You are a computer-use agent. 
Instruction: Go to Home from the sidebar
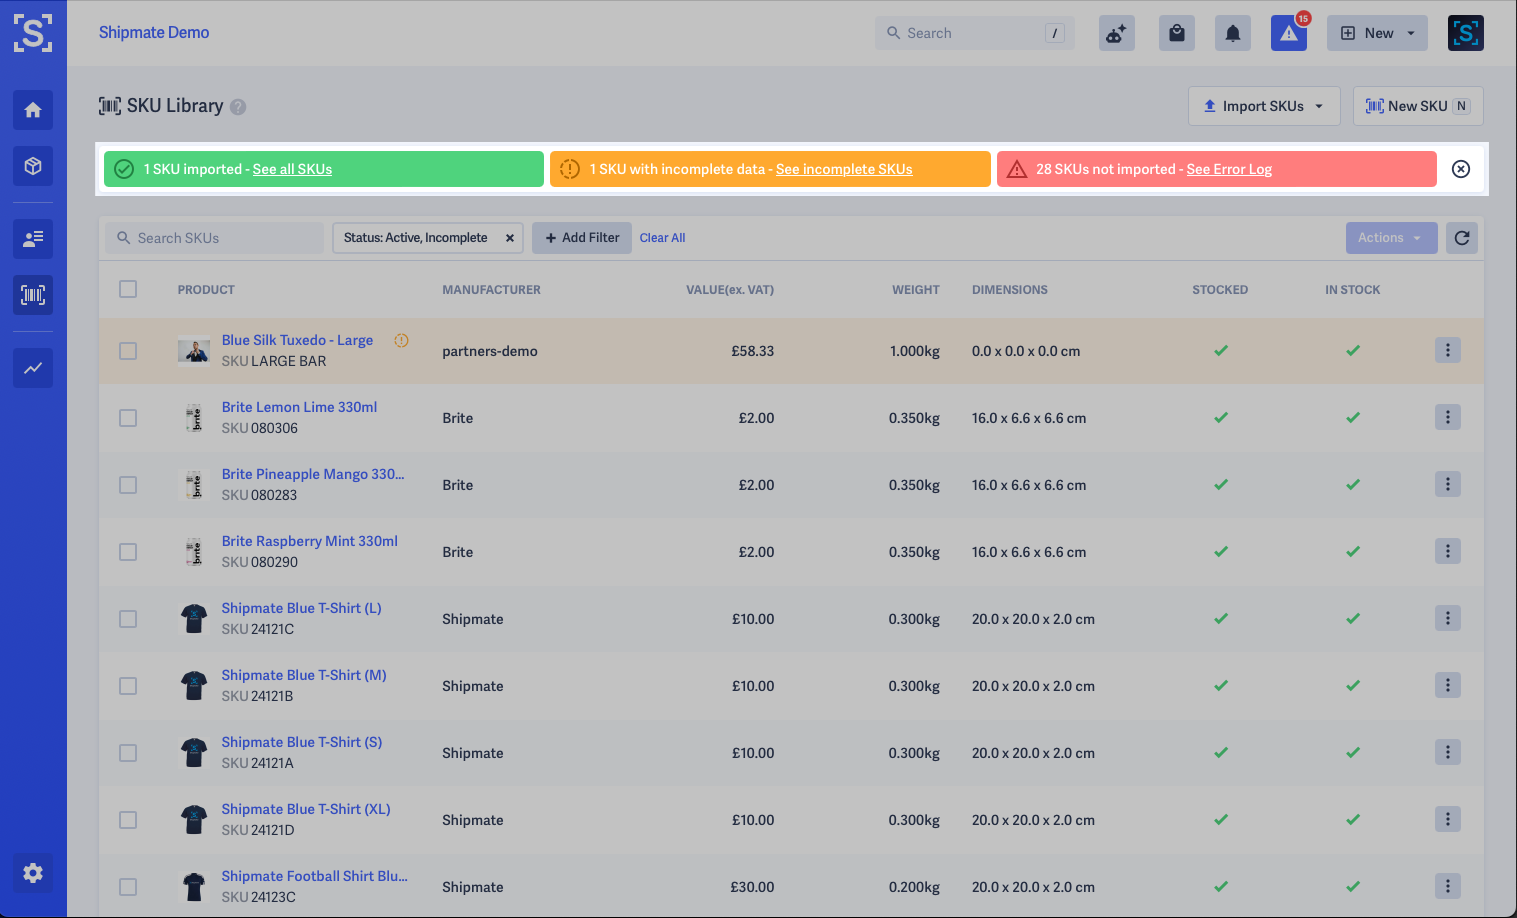click(x=33, y=110)
